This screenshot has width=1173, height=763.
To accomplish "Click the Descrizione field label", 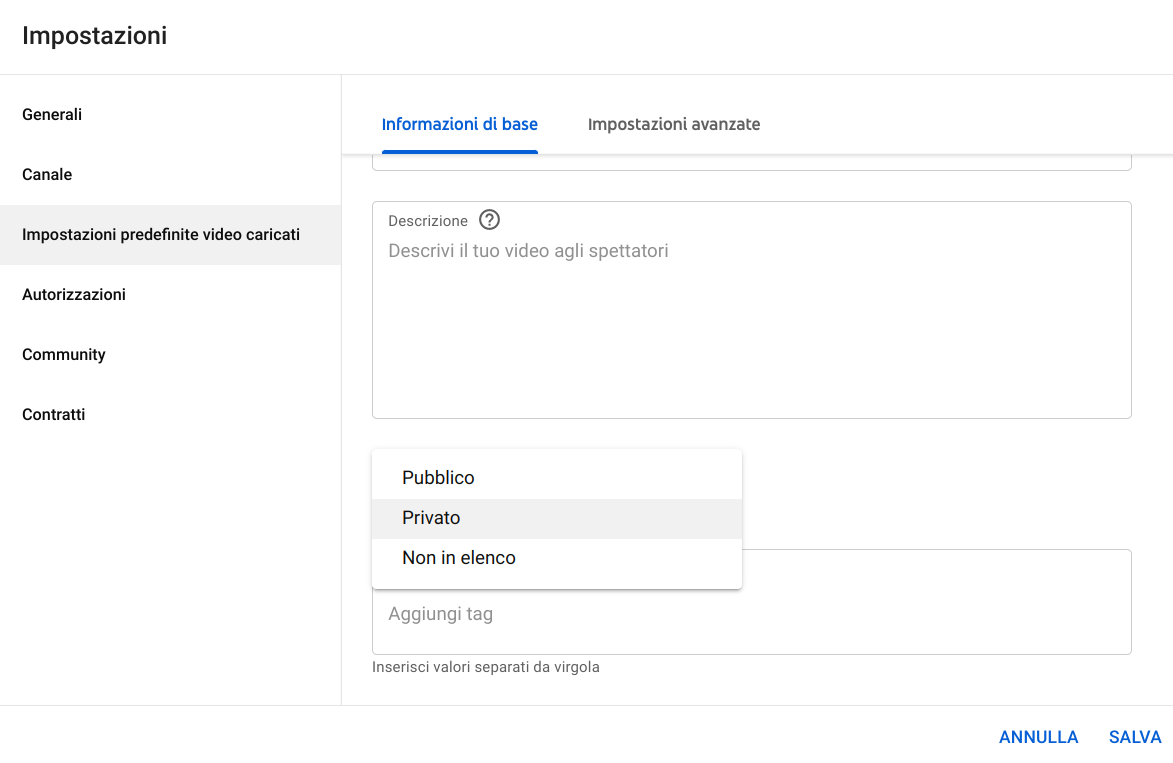I will coord(428,221).
